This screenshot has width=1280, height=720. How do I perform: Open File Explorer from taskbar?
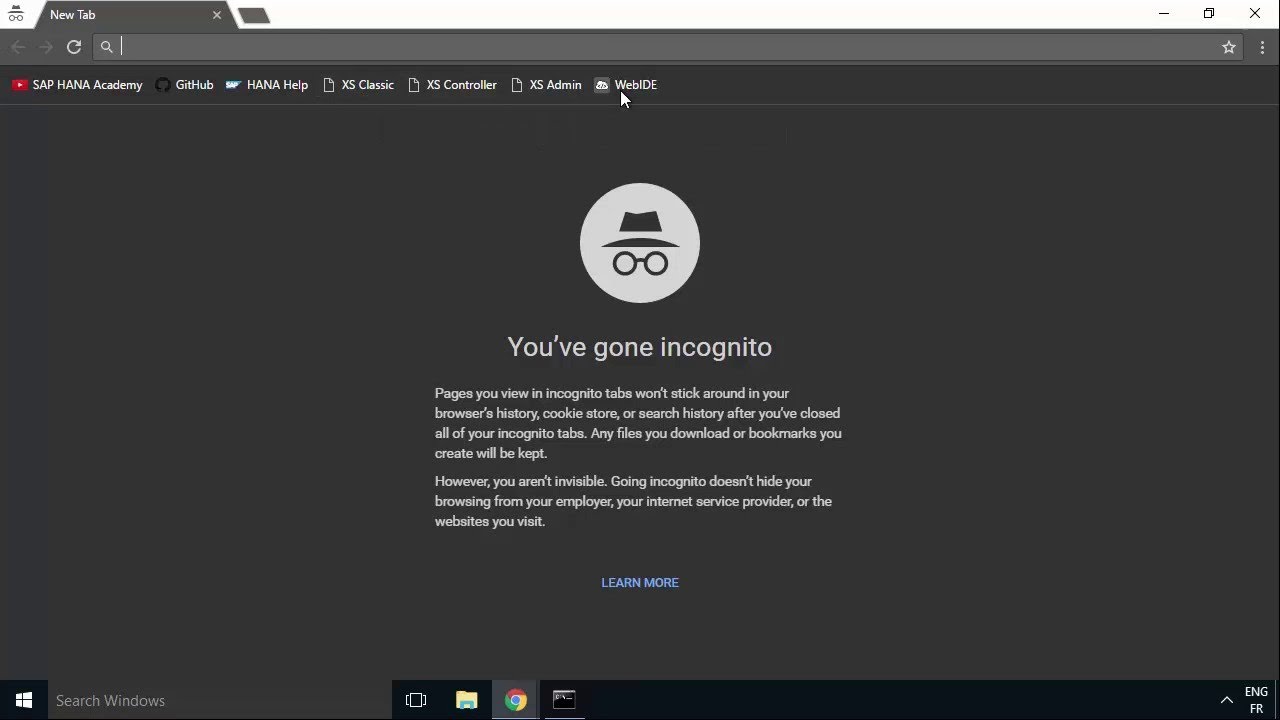466,700
